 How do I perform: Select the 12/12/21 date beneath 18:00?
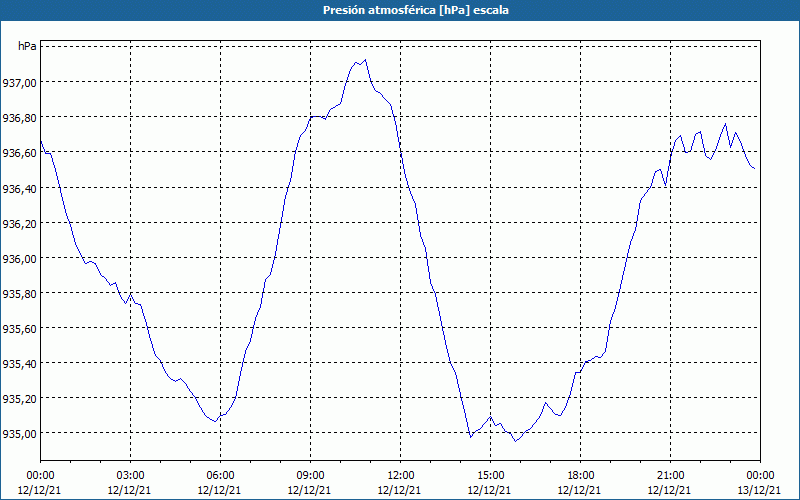[x=580, y=490]
